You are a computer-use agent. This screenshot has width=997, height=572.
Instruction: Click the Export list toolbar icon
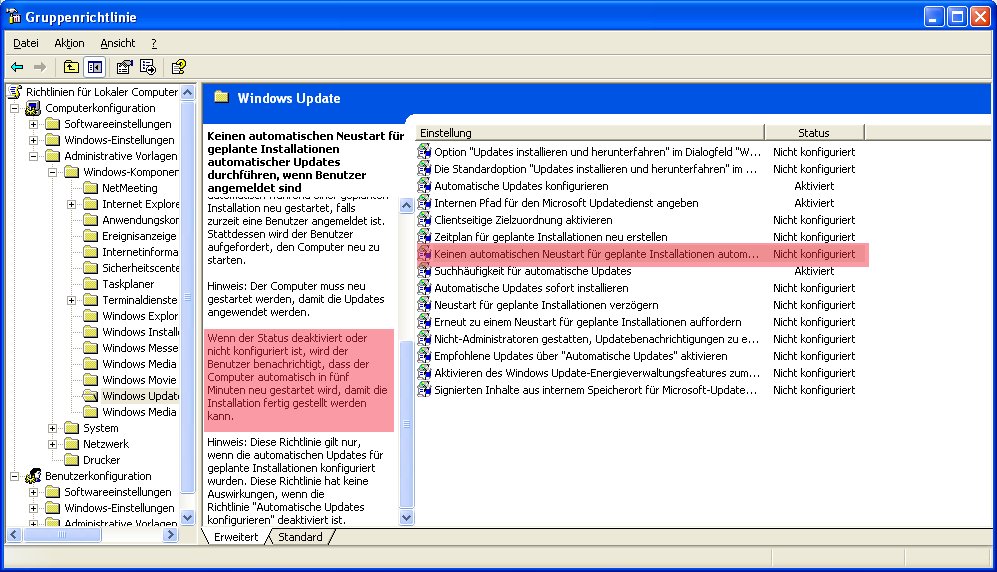148,67
